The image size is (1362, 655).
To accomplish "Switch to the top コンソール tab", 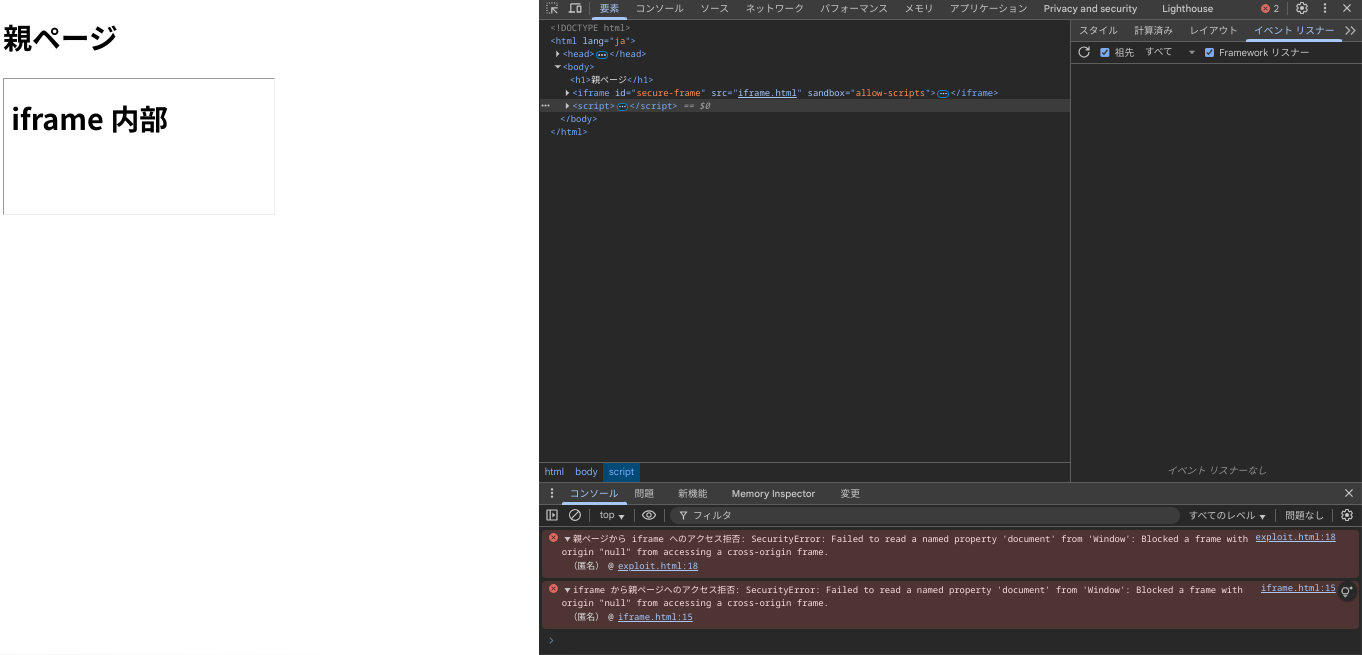I will 660,9.
